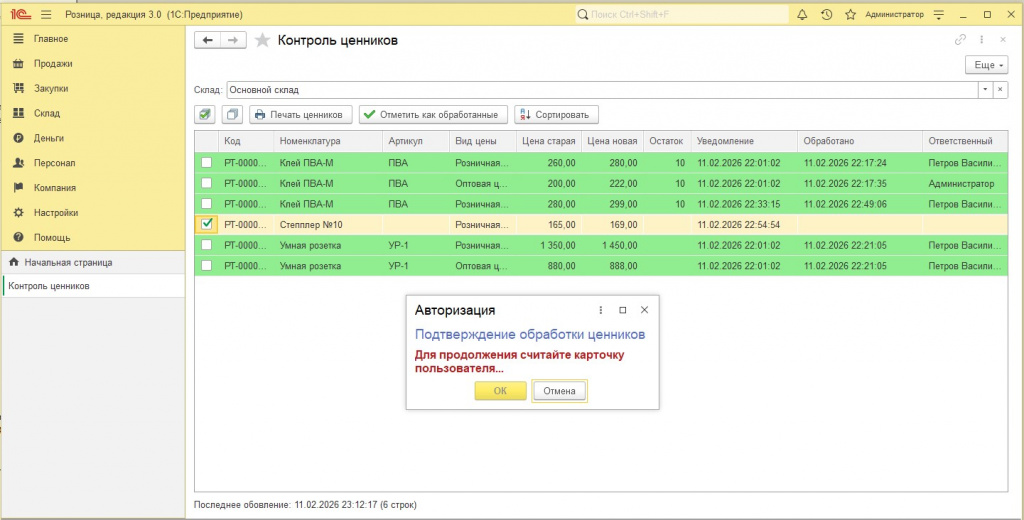Open the Настройки section

point(56,212)
